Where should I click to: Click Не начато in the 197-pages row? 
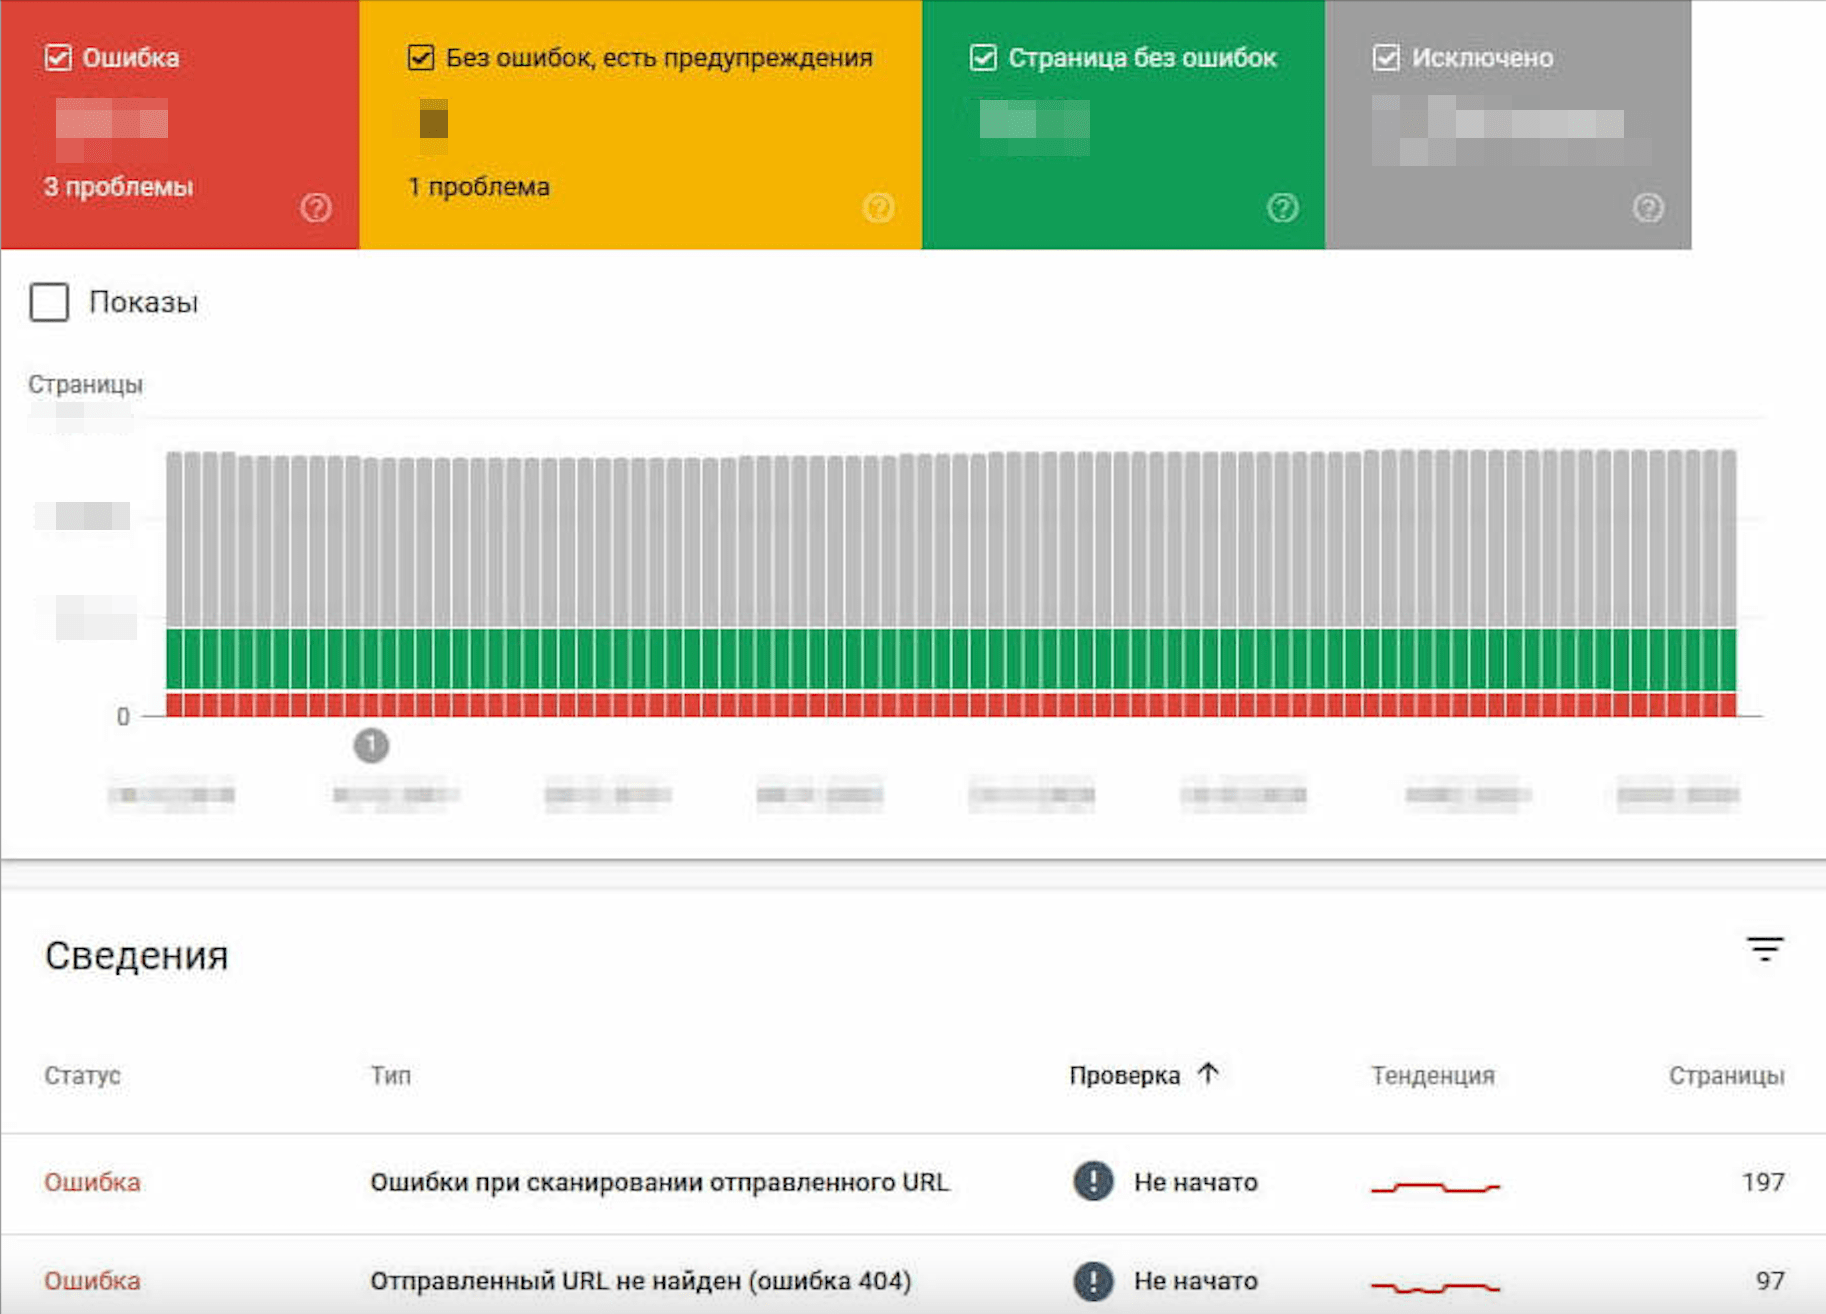coord(1196,1182)
